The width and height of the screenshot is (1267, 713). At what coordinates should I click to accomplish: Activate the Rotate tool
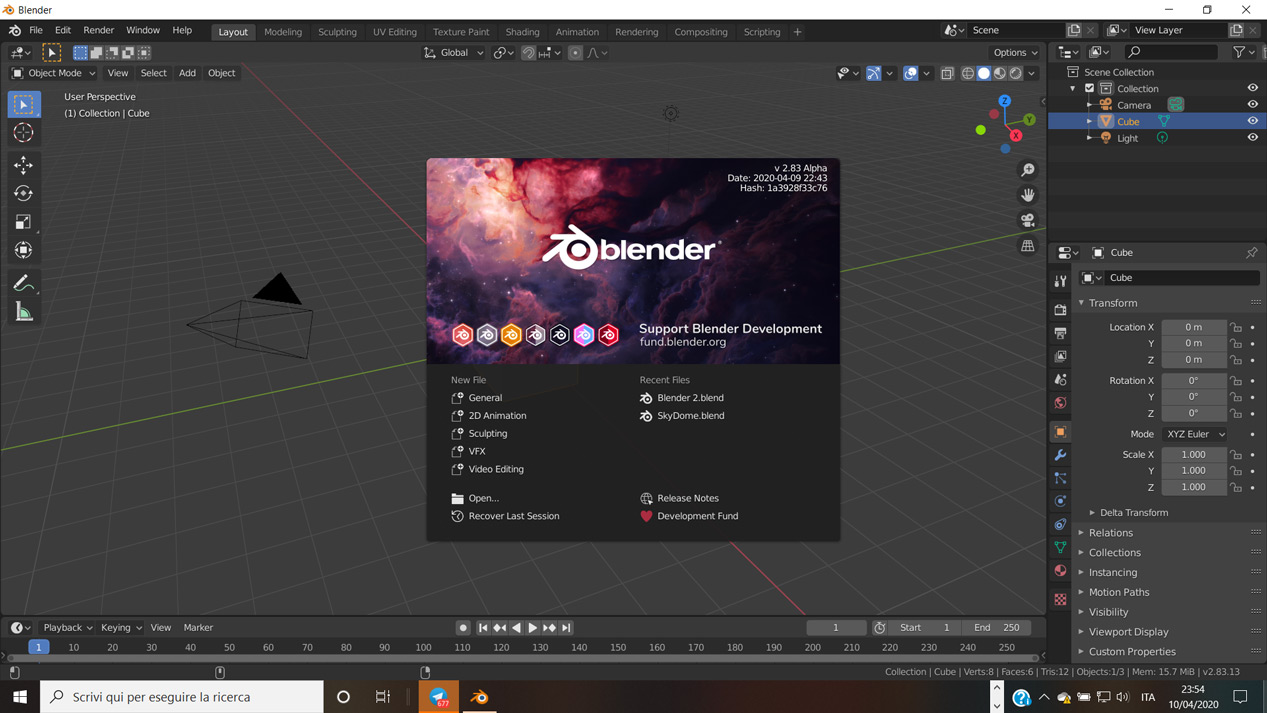click(24, 193)
